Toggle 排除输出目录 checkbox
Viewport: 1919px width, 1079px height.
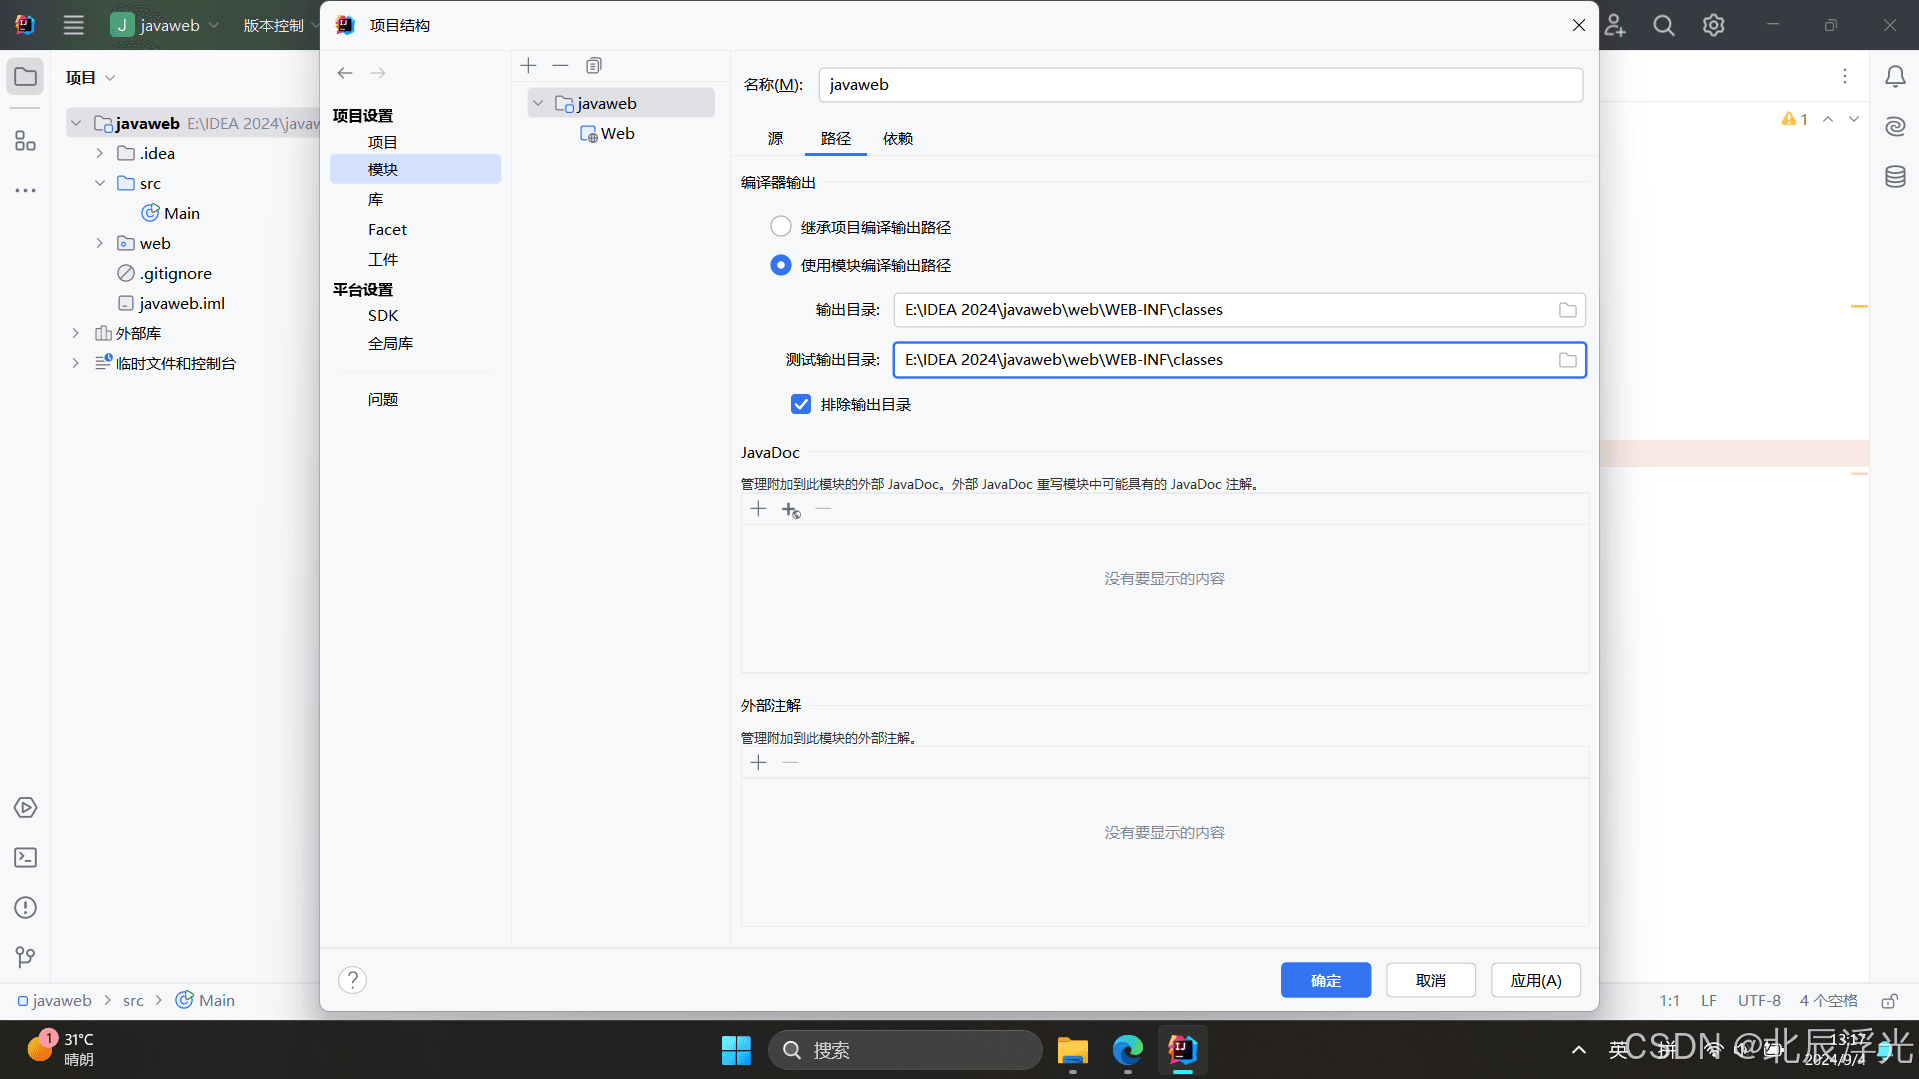click(x=801, y=404)
